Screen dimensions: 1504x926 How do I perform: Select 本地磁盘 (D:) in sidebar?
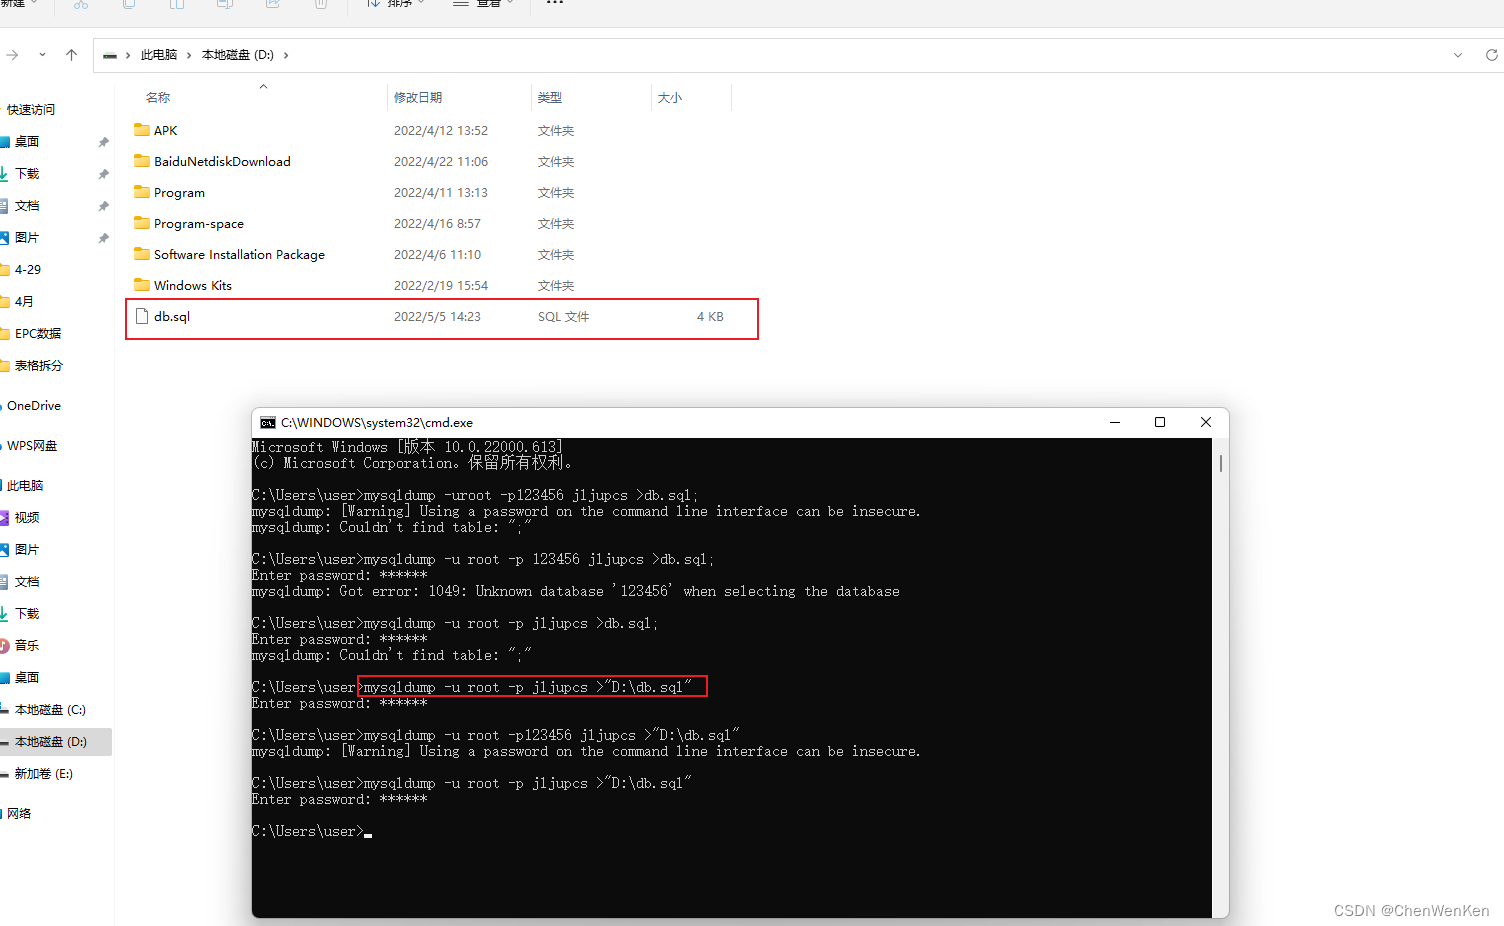[51, 742]
